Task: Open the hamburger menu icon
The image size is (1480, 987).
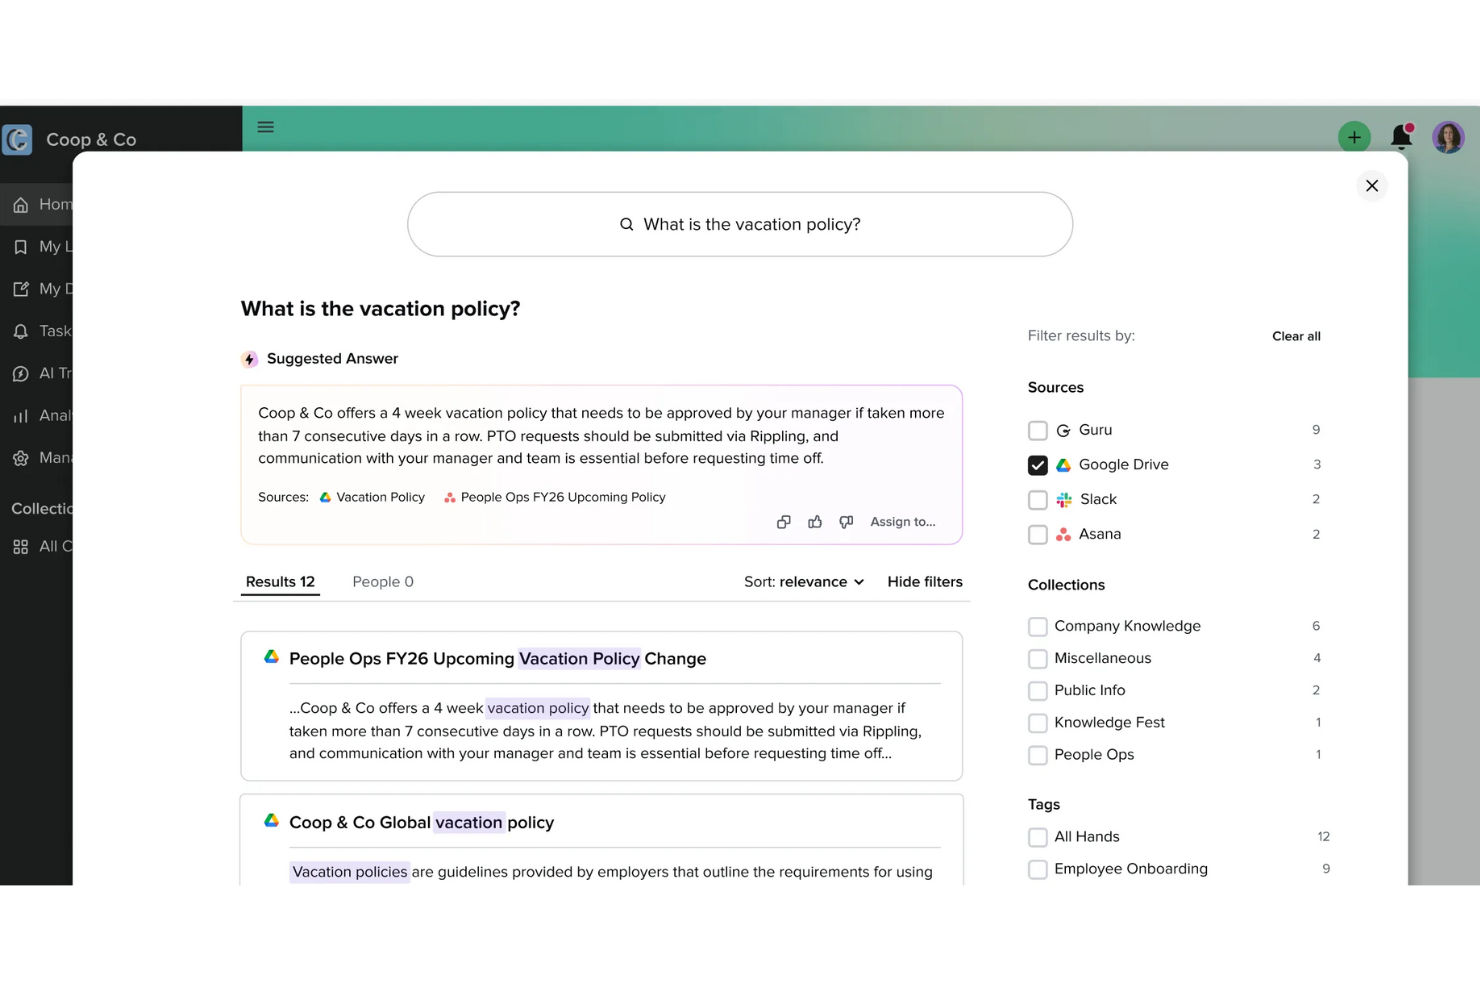Action: [265, 127]
